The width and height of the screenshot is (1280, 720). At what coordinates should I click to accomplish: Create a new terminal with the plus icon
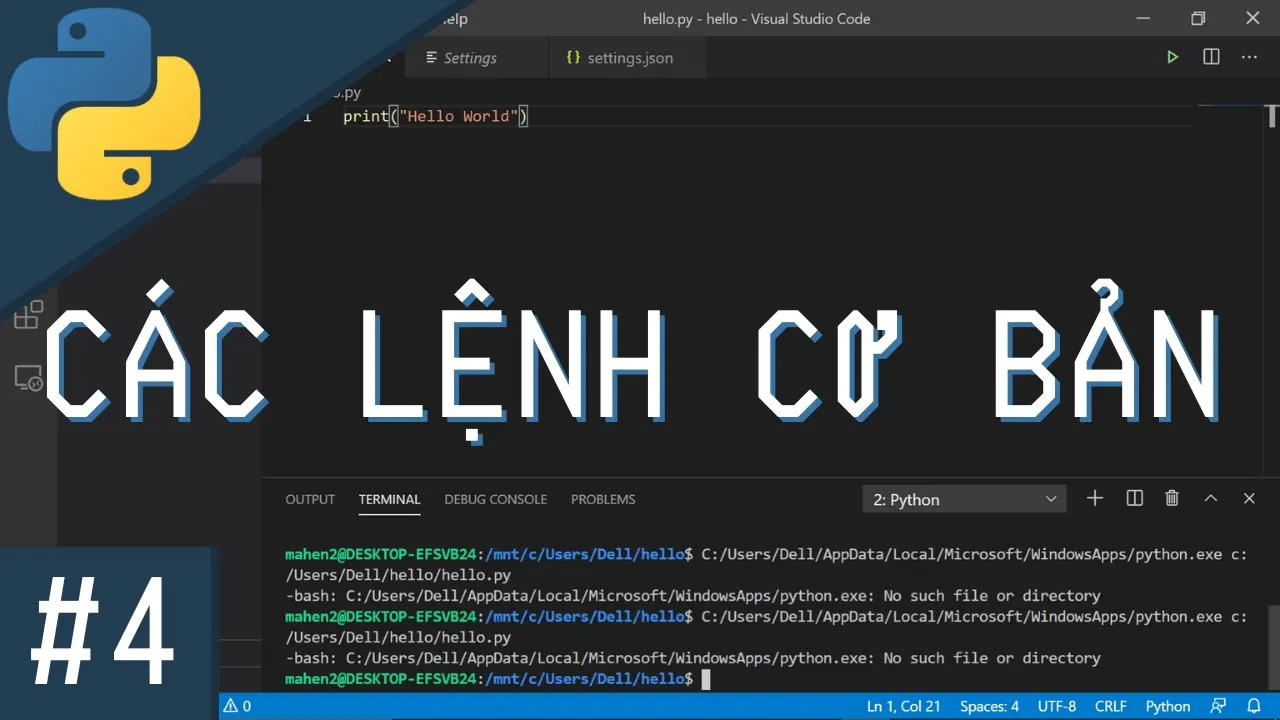(x=1095, y=498)
